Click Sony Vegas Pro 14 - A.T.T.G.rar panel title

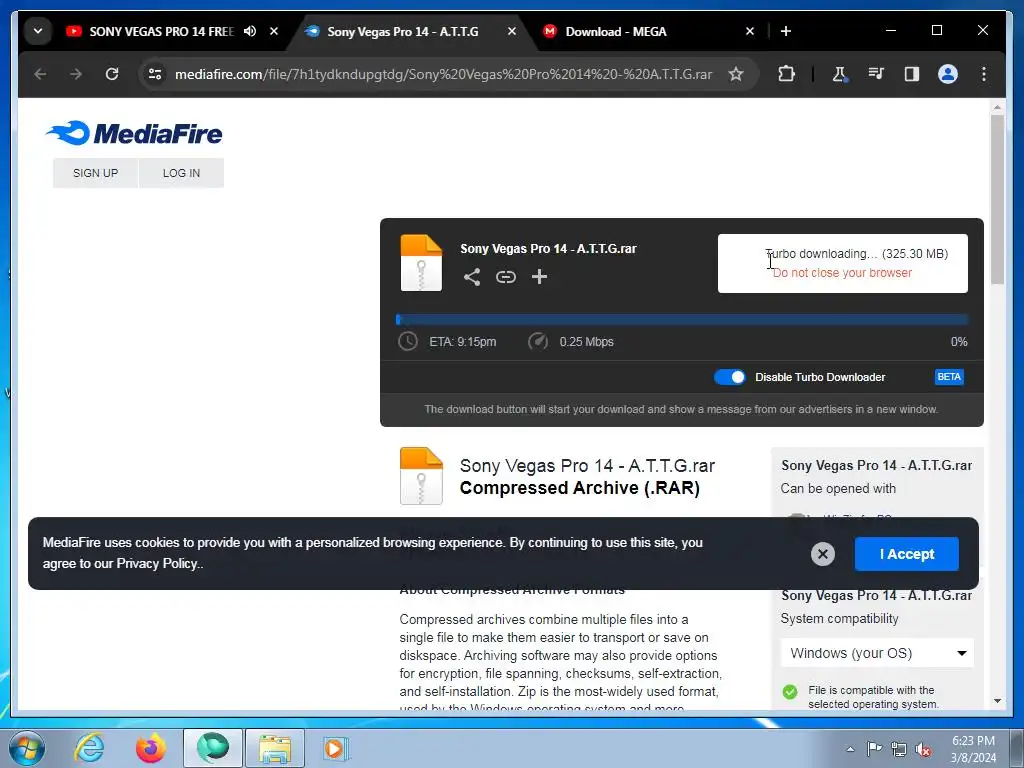point(548,249)
